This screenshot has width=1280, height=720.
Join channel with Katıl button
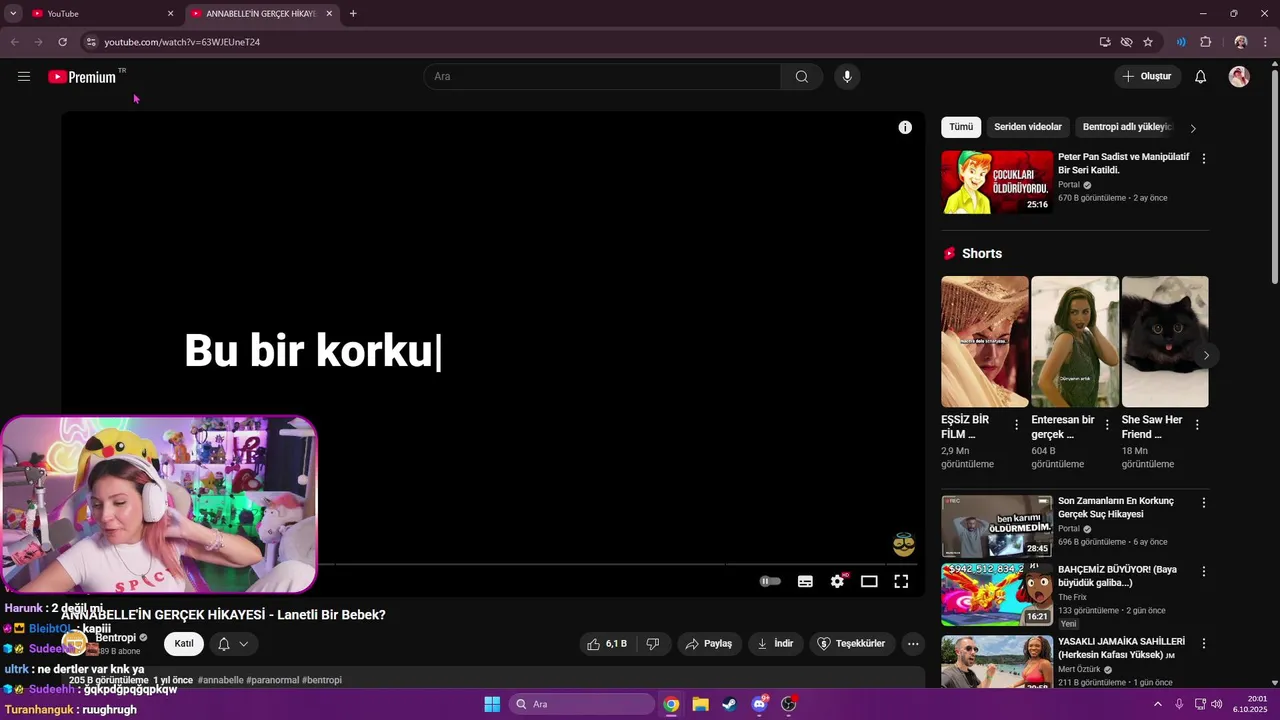point(184,644)
